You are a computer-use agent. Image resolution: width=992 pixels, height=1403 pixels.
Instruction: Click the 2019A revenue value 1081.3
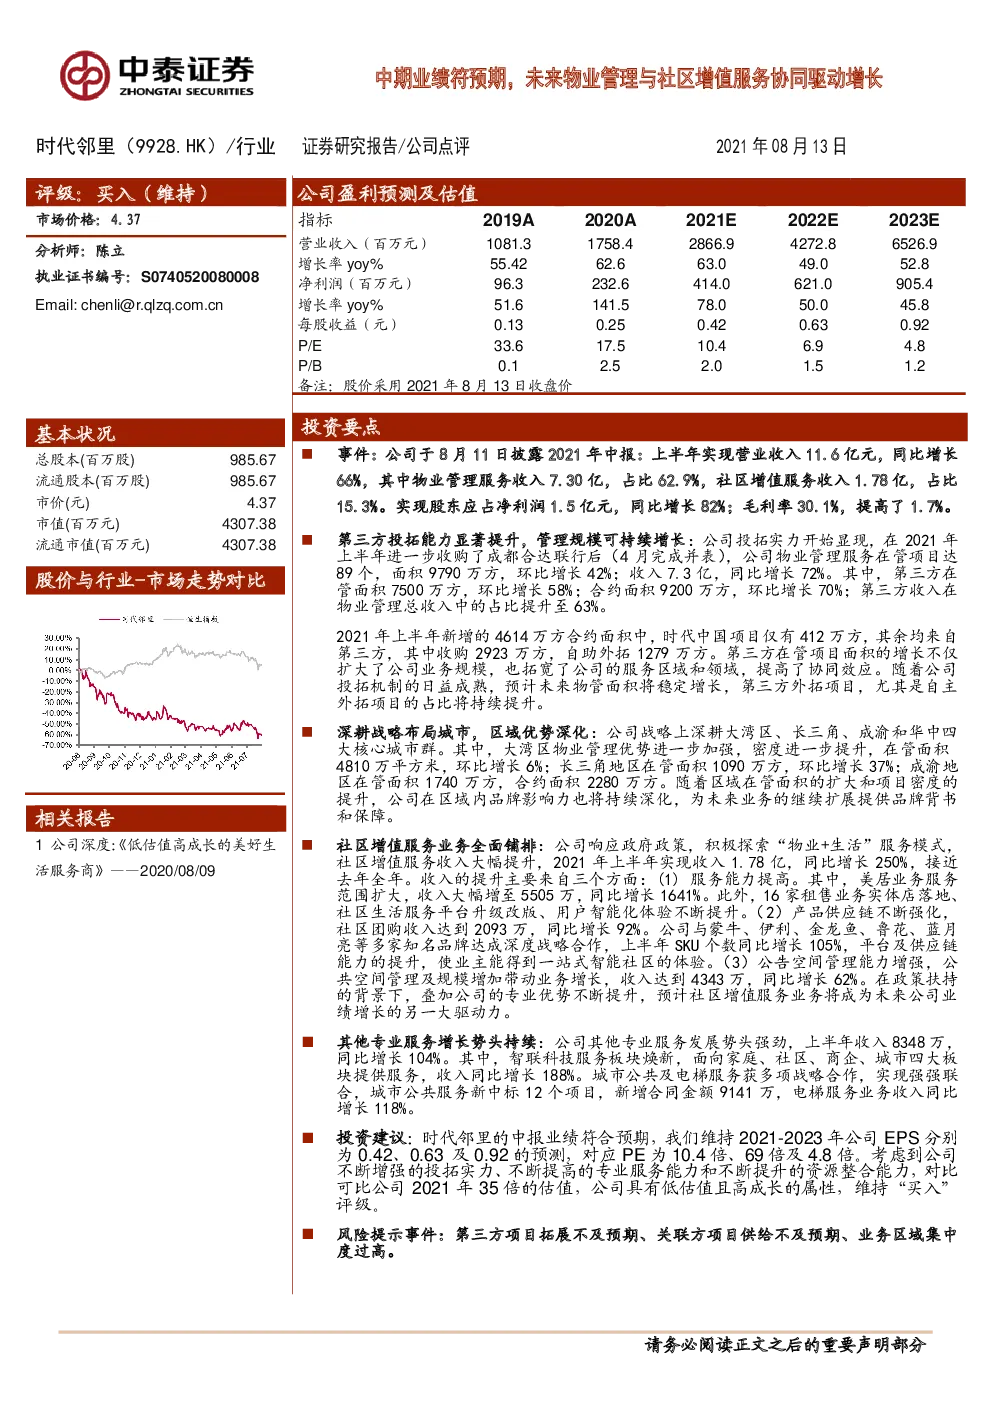coord(509,244)
